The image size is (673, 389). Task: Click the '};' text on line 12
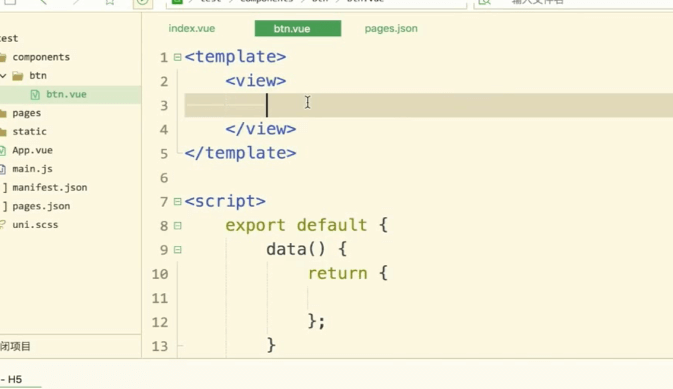point(317,322)
